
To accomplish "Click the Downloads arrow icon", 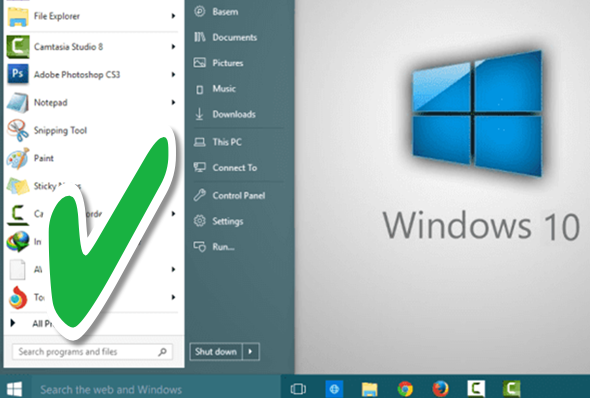I will click(199, 114).
